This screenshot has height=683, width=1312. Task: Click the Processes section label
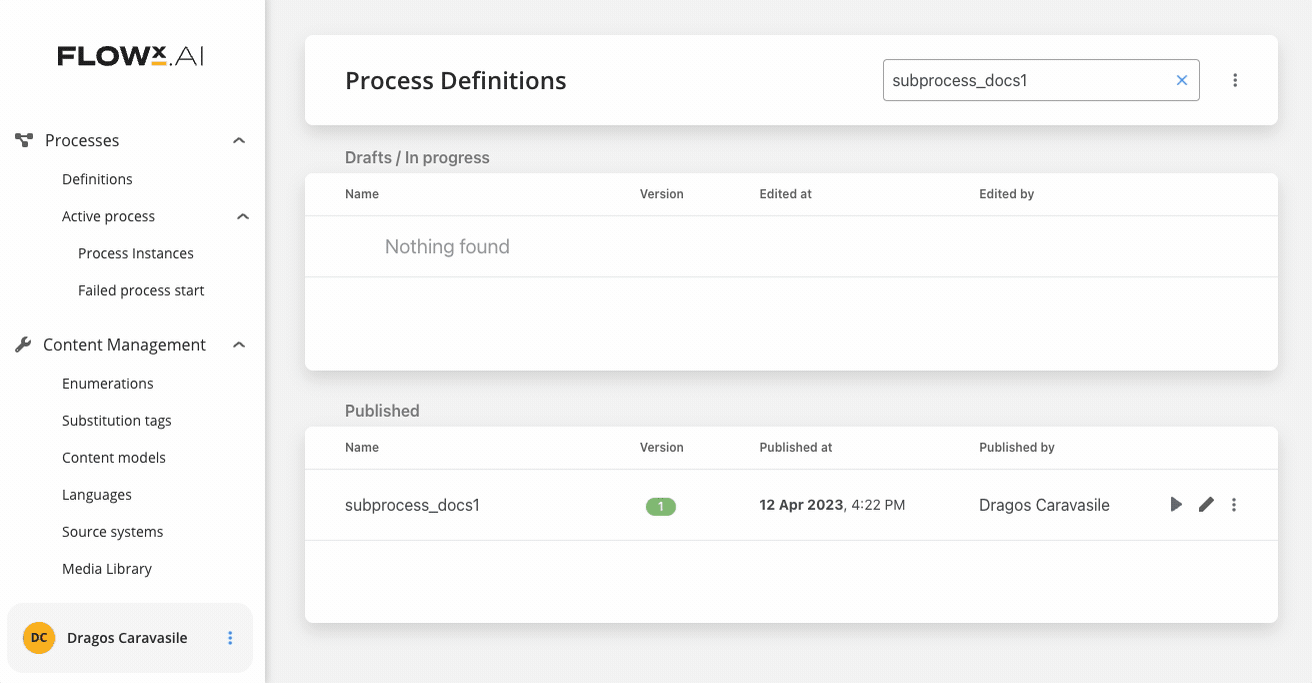tap(82, 140)
